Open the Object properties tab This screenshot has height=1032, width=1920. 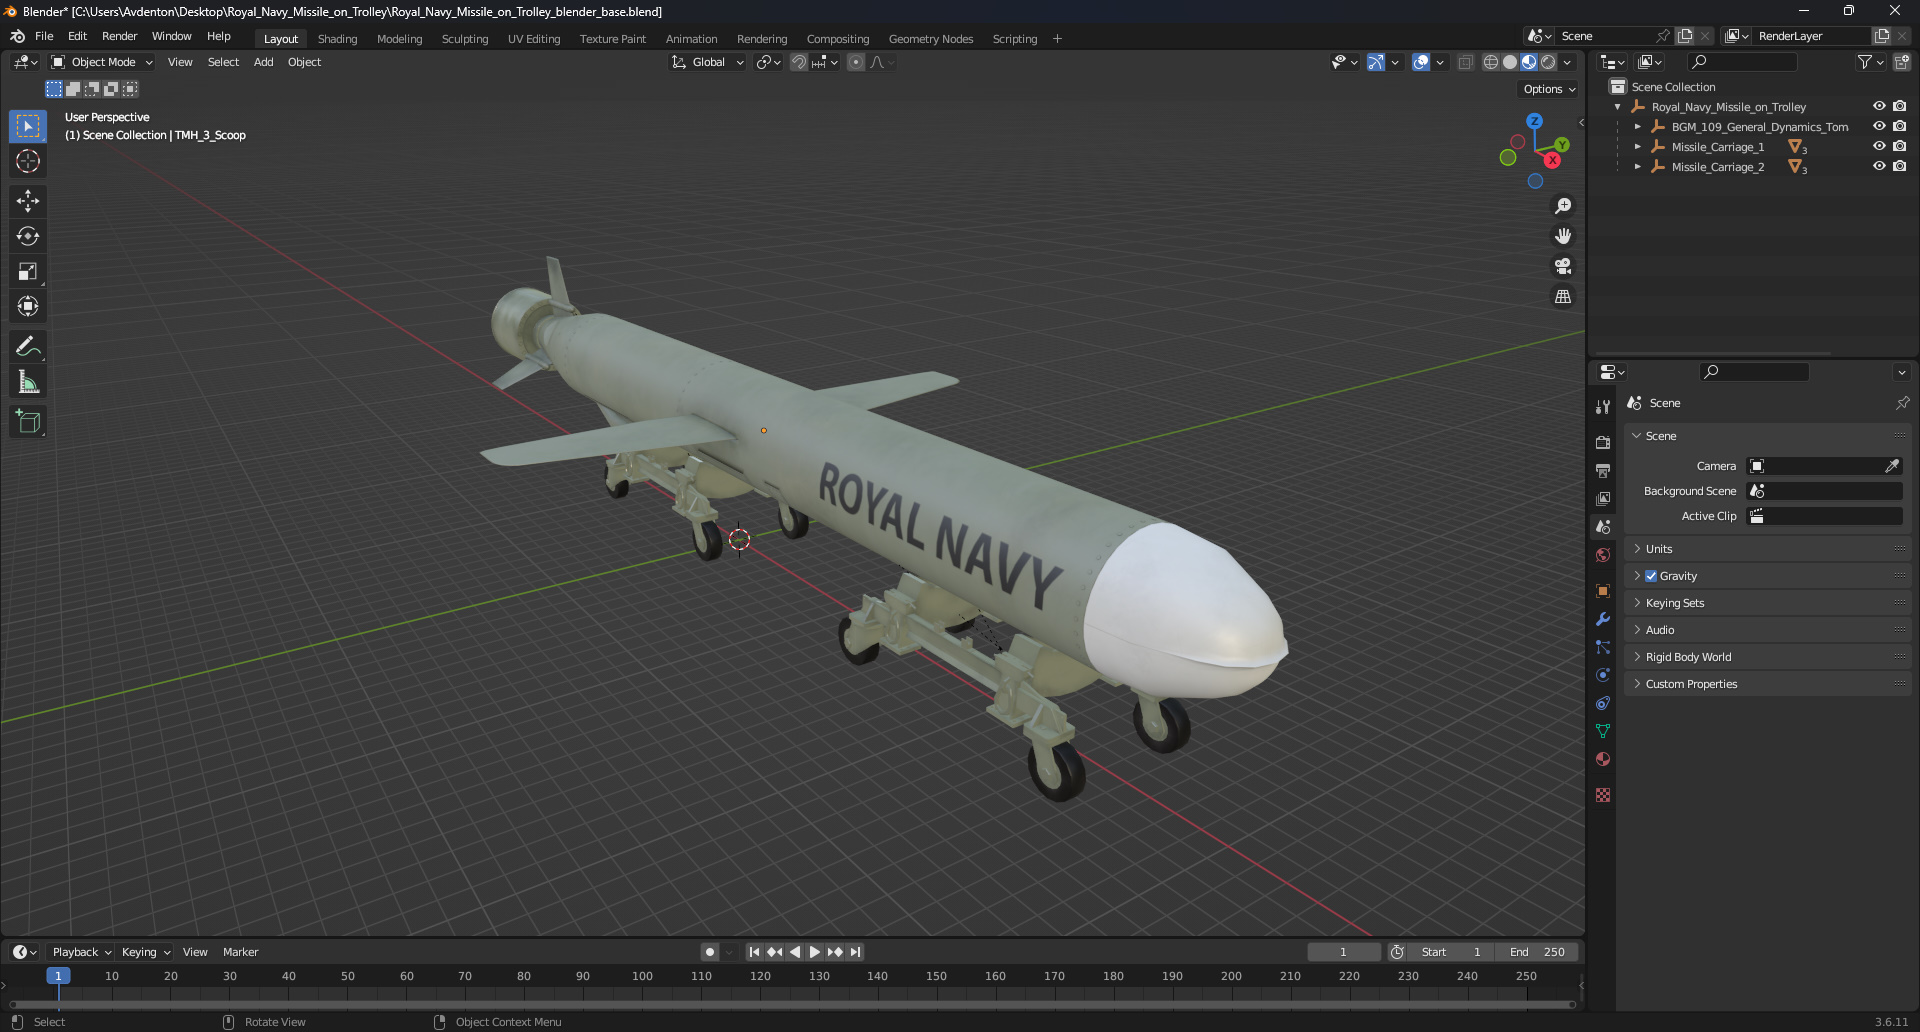point(1603,591)
